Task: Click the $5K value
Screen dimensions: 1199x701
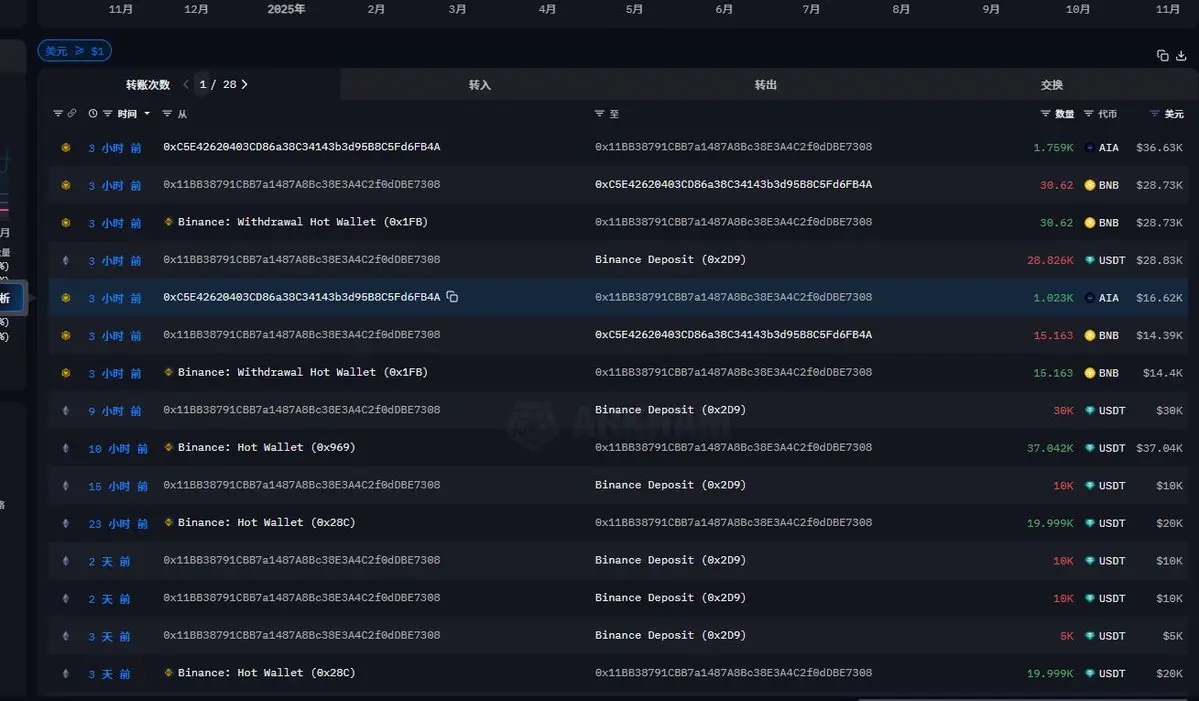Action: click(x=1172, y=636)
